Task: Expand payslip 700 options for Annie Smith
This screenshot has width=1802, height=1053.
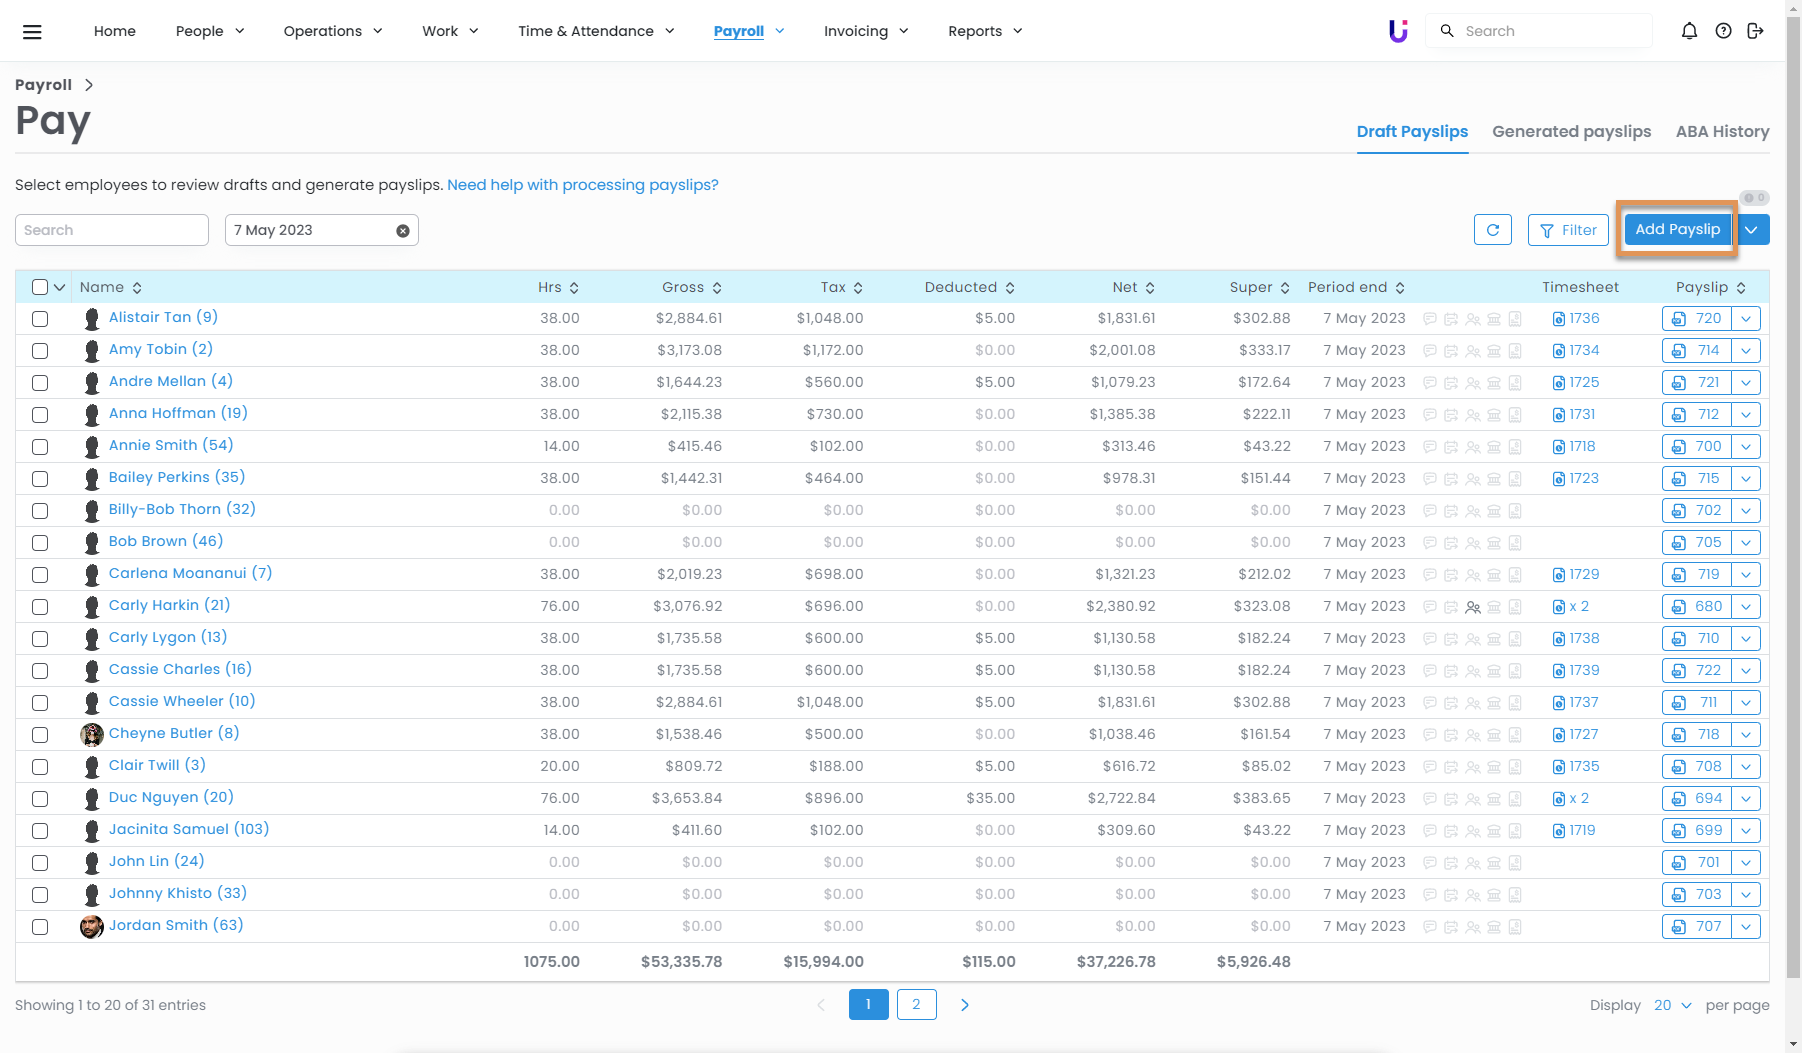Action: 1746,447
